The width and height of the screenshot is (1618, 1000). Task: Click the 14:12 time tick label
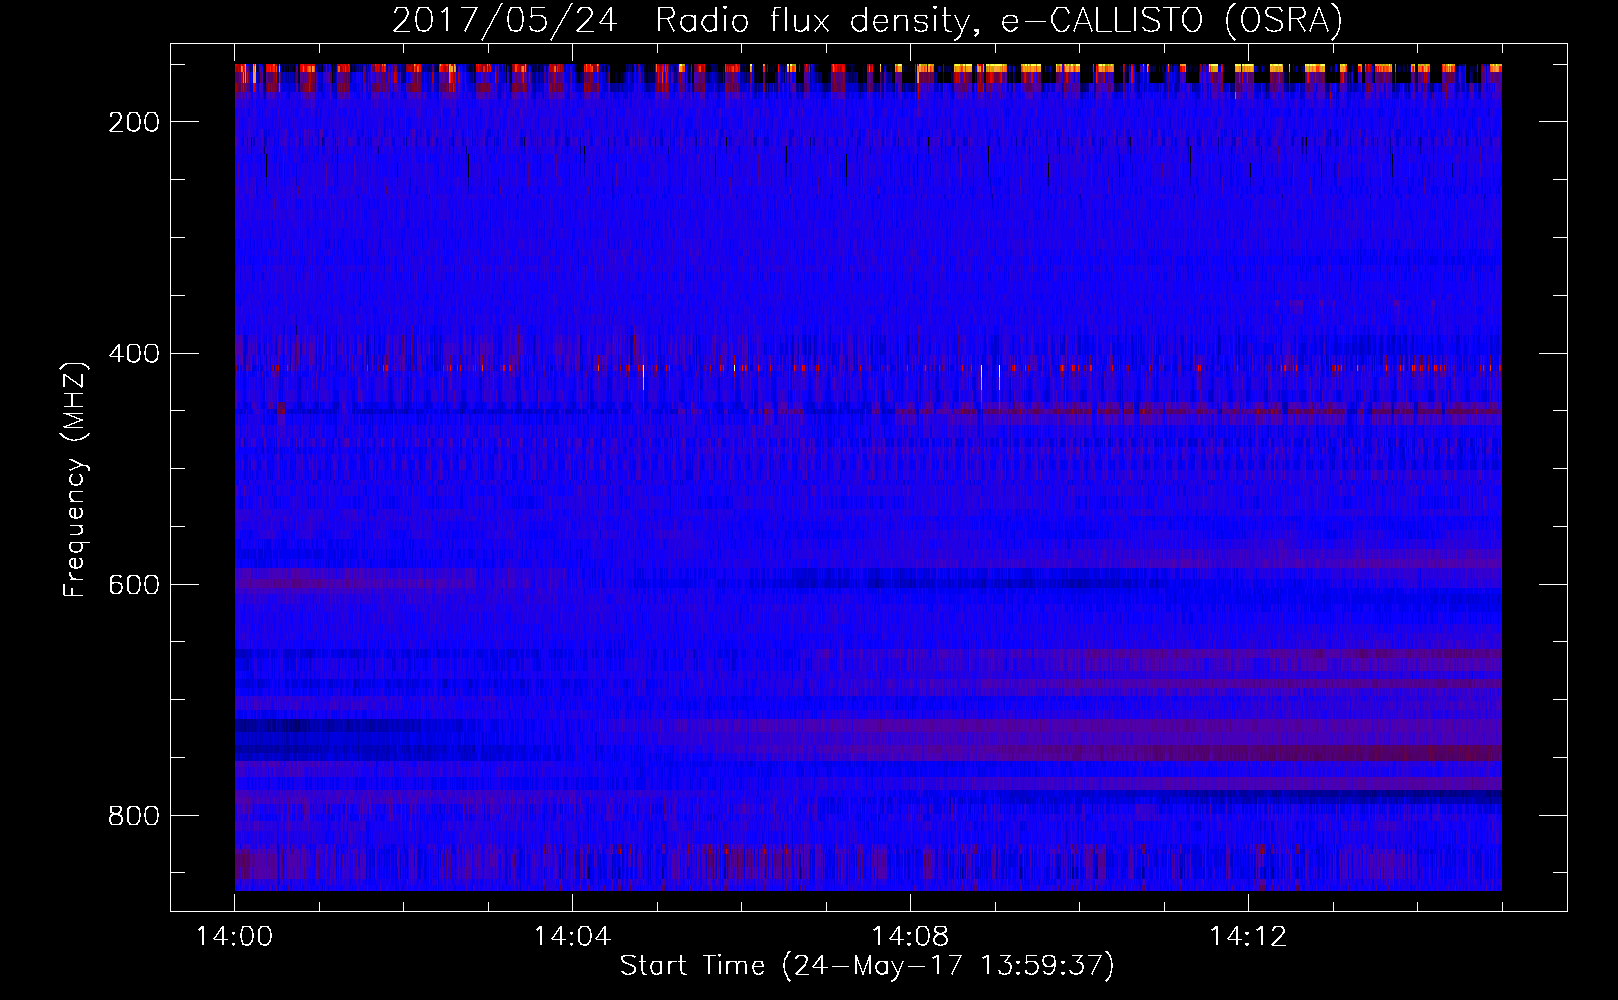point(1247,937)
